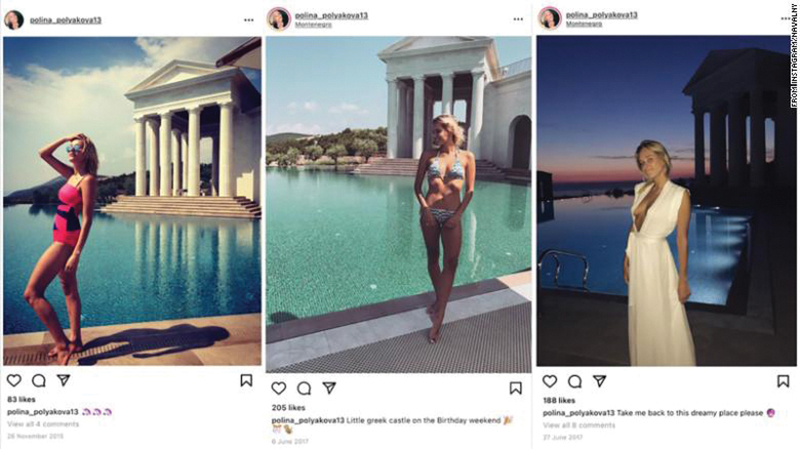Comment on the Little greek castle post
The image size is (800, 449).
click(x=304, y=388)
